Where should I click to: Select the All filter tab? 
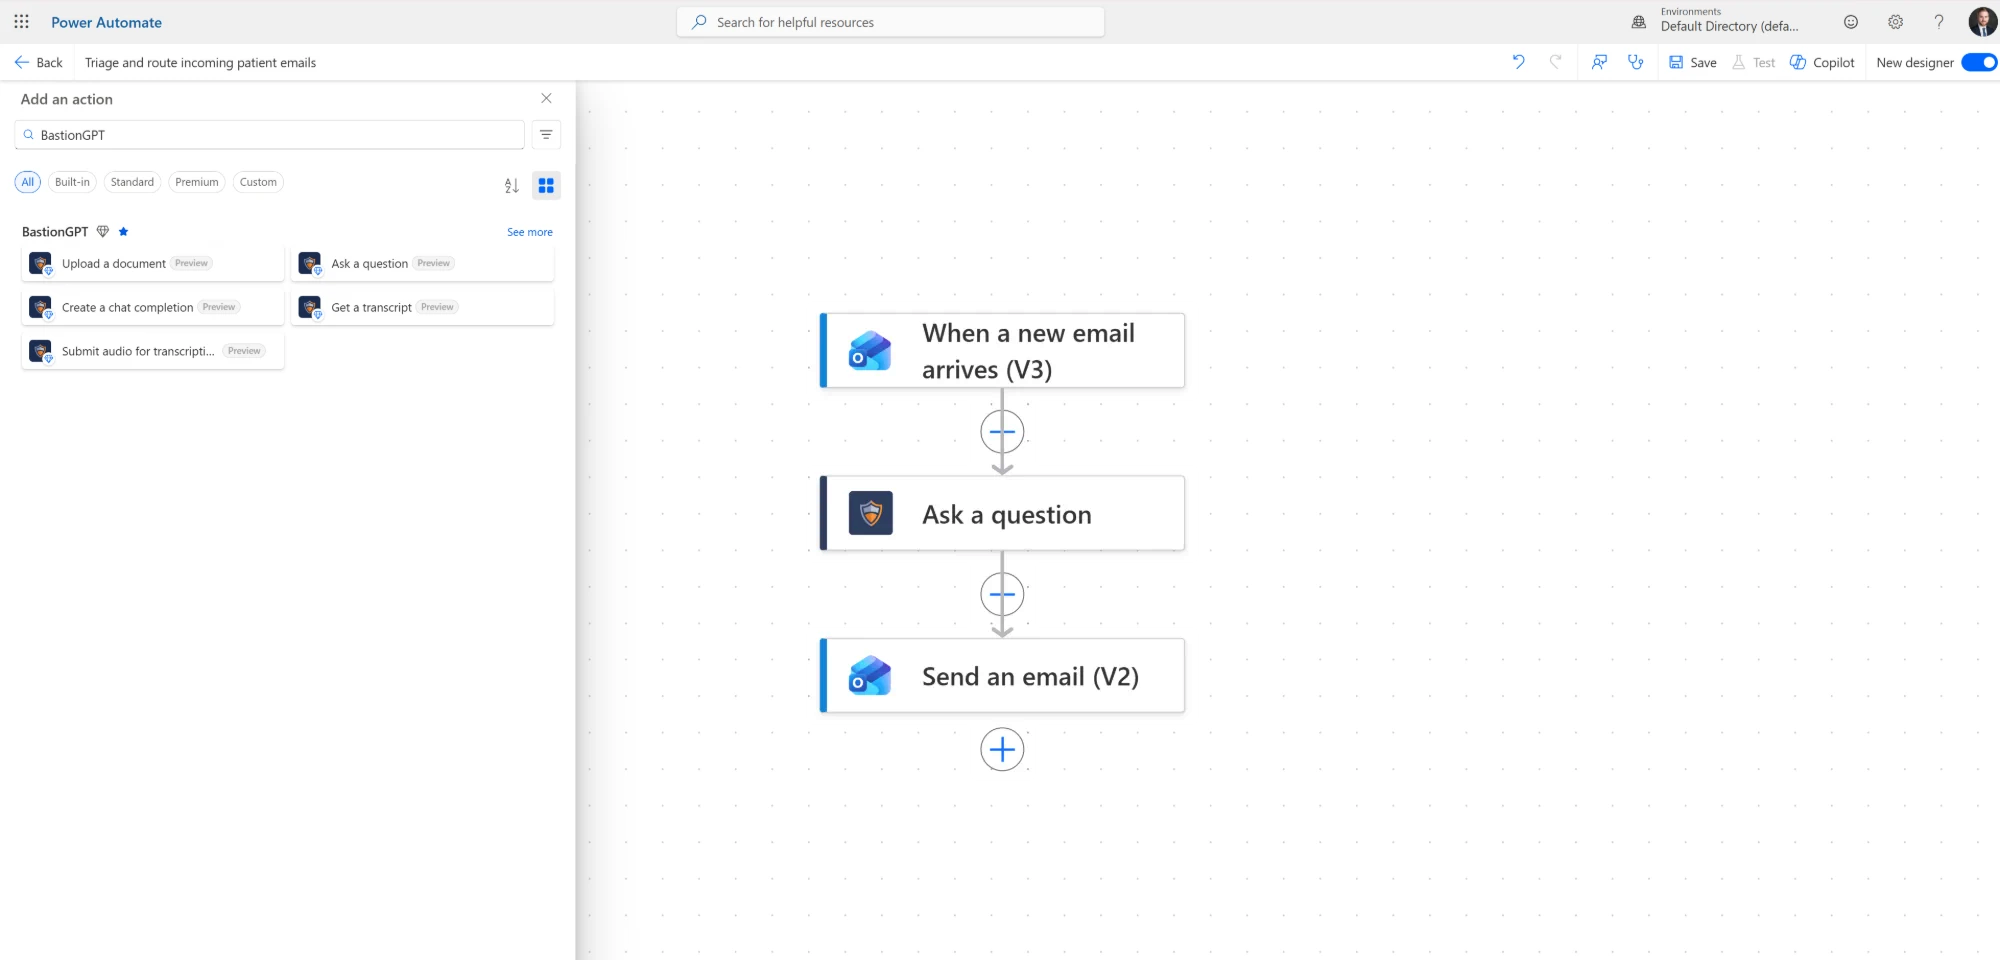[x=27, y=182]
